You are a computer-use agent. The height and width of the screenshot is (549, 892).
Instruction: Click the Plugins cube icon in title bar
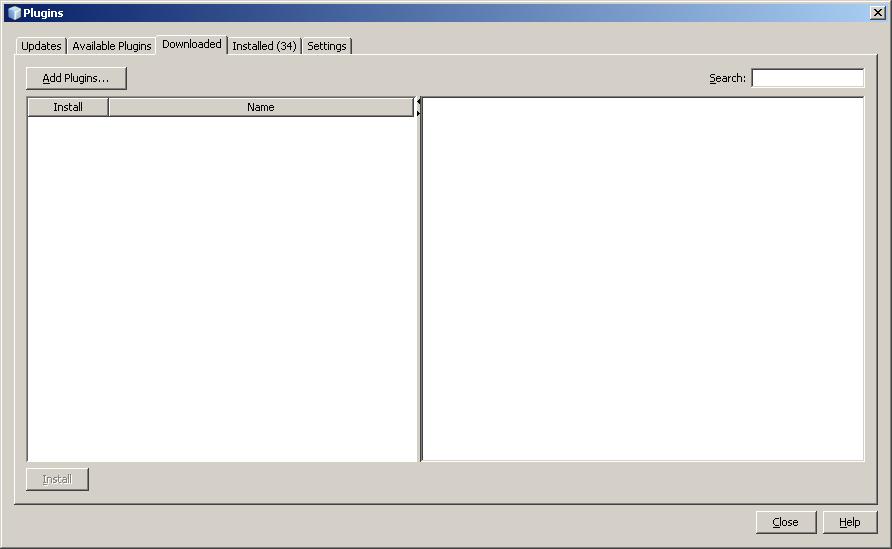tap(13, 13)
